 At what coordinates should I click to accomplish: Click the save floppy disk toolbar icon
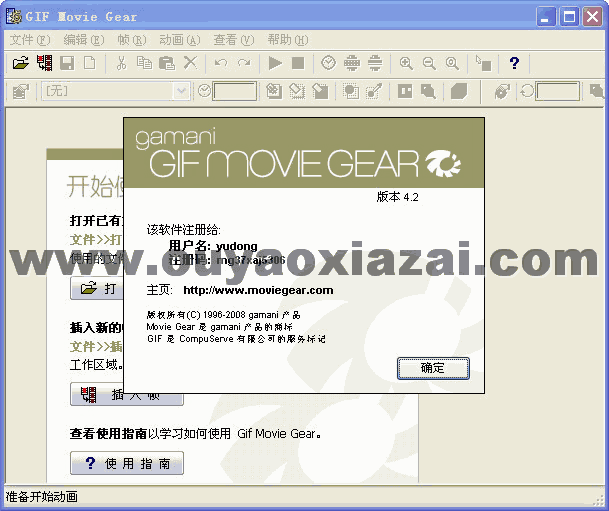point(67,63)
